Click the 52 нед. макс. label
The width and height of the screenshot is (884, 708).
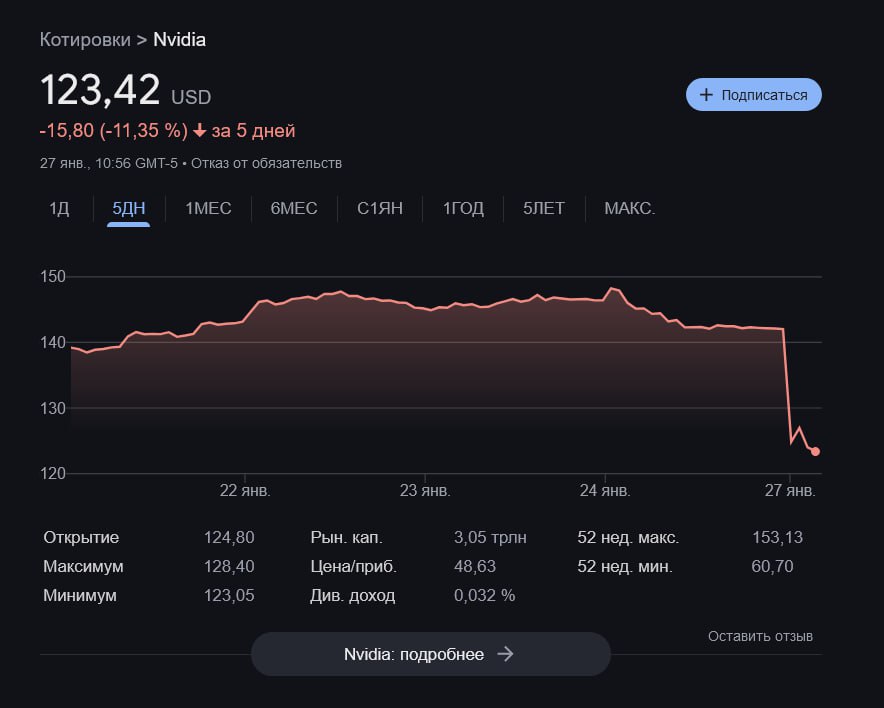[628, 537]
